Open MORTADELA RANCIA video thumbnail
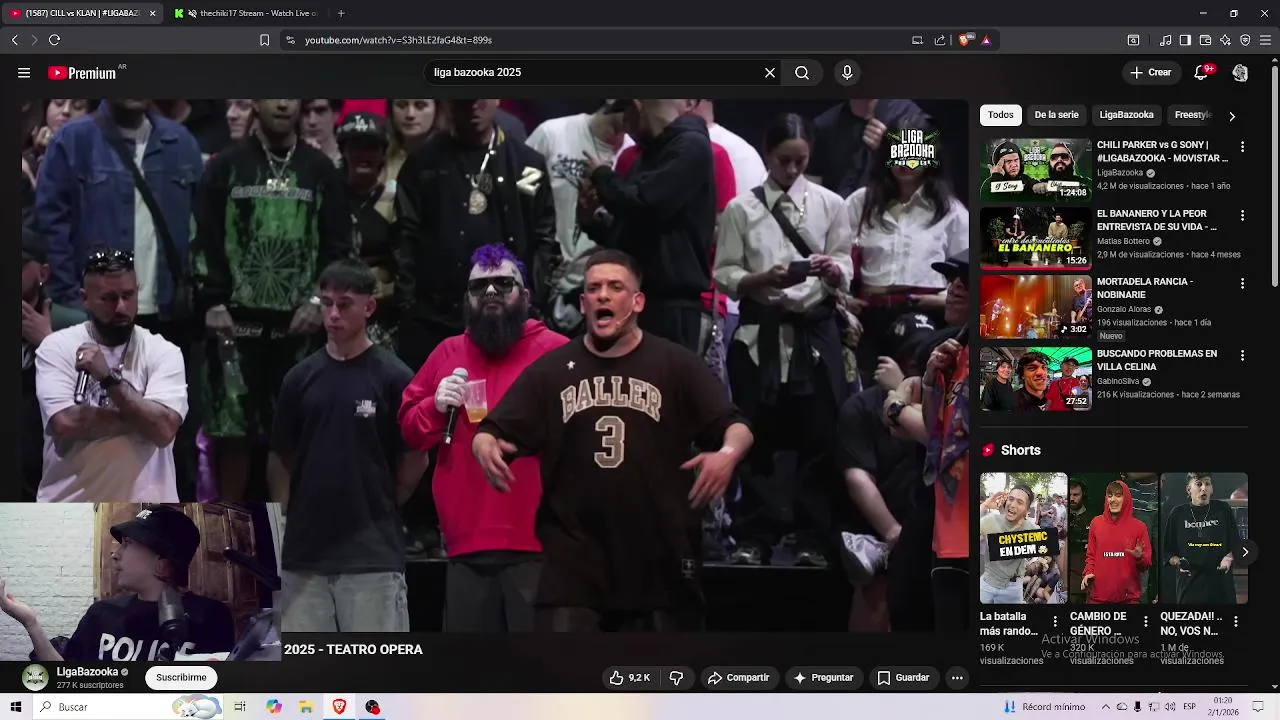This screenshot has width=1280, height=720. pos(1035,306)
